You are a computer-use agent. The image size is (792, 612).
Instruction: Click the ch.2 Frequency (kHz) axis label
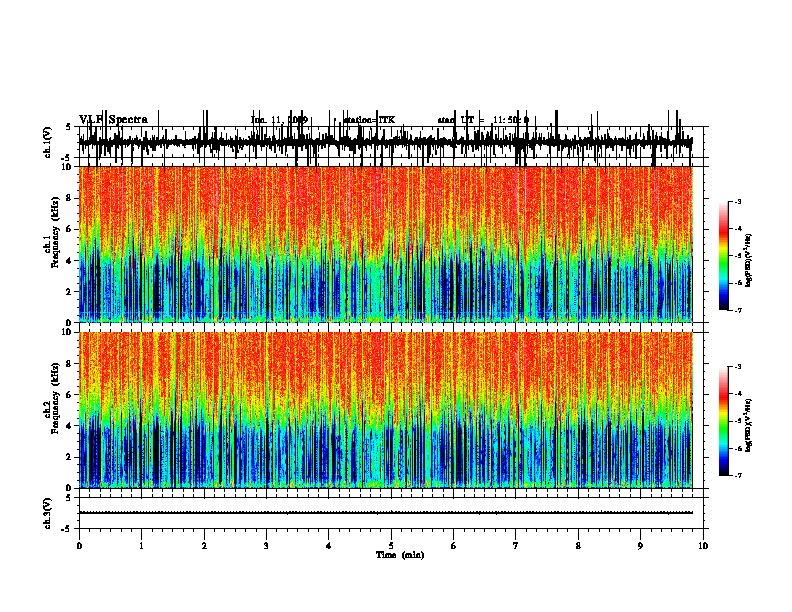[x=51, y=397]
